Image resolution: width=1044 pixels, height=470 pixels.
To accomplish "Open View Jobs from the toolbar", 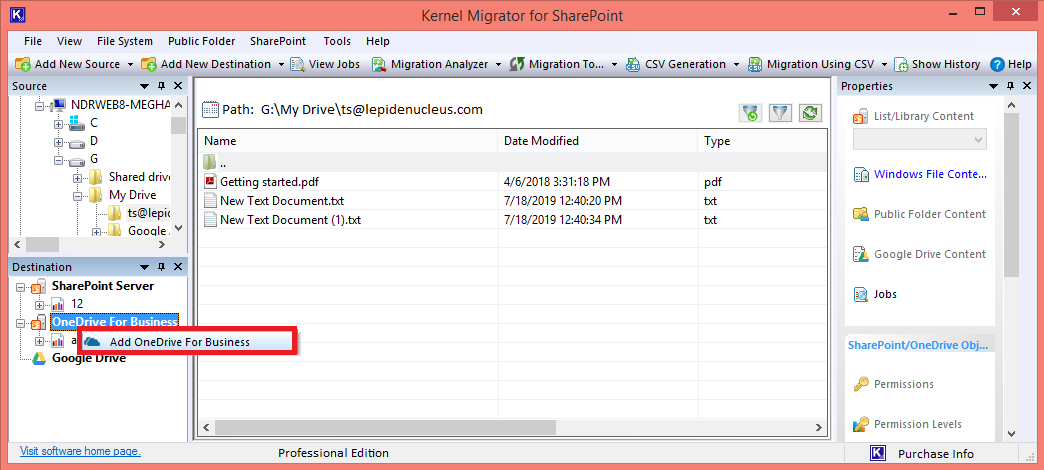I will coord(326,65).
